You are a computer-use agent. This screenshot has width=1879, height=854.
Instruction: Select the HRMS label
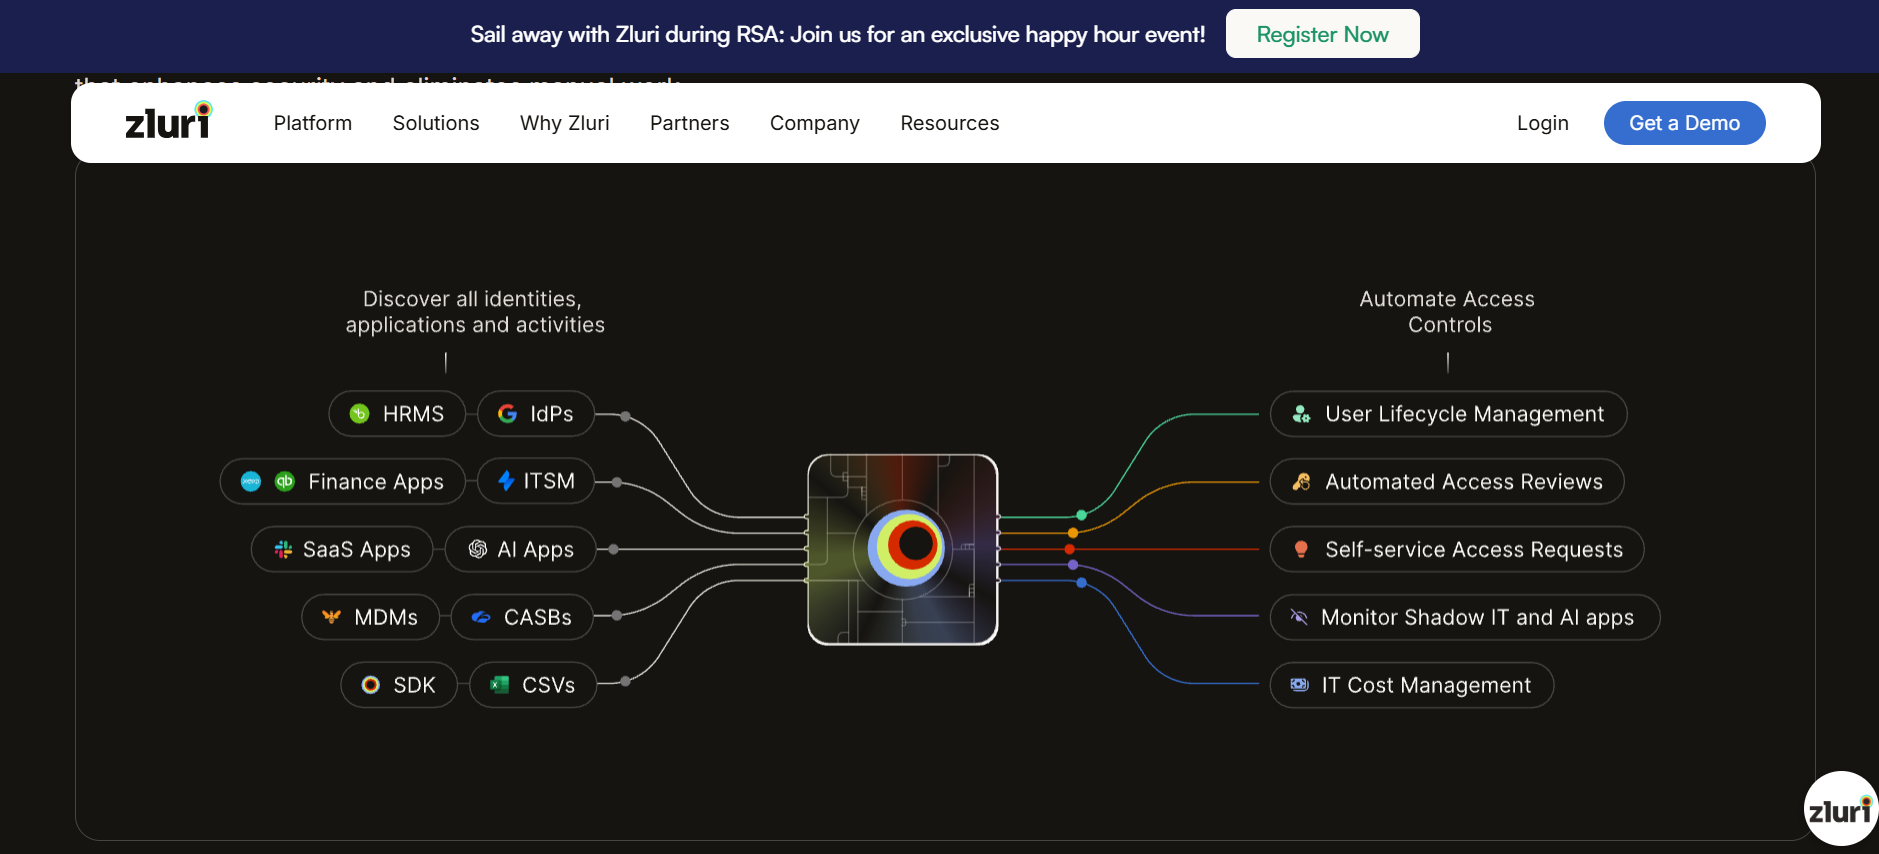[x=413, y=414]
